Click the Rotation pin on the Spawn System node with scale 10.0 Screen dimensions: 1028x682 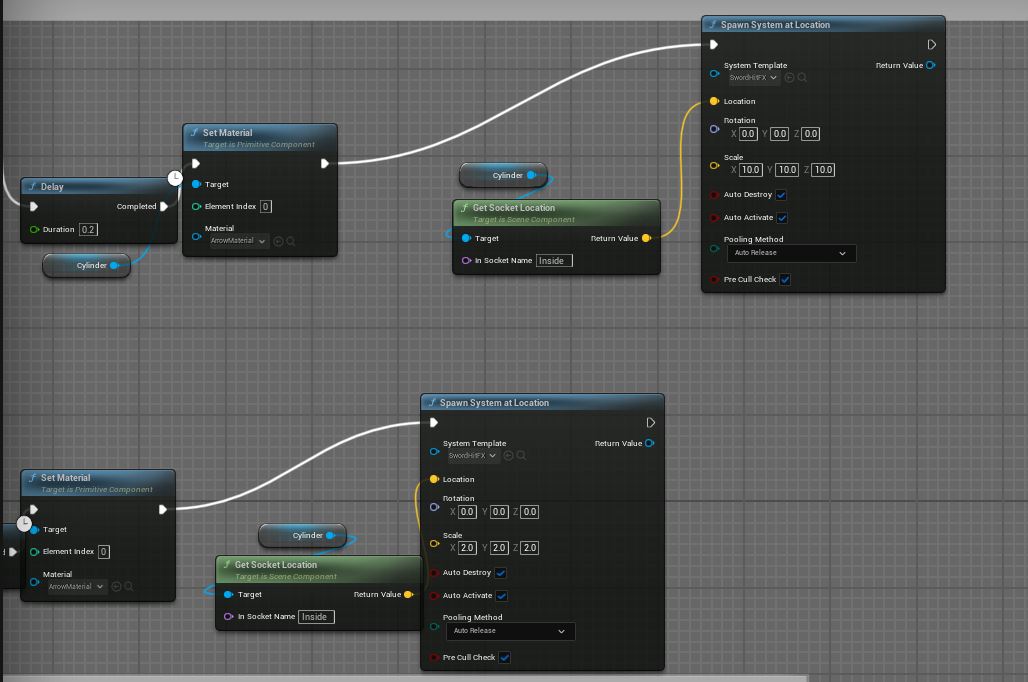[714, 129]
